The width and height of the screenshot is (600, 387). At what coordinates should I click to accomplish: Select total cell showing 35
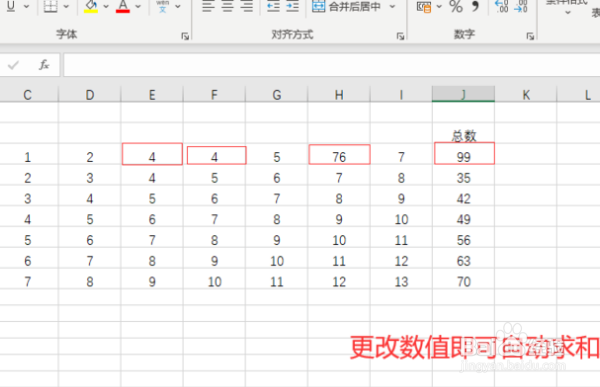pos(463,175)
